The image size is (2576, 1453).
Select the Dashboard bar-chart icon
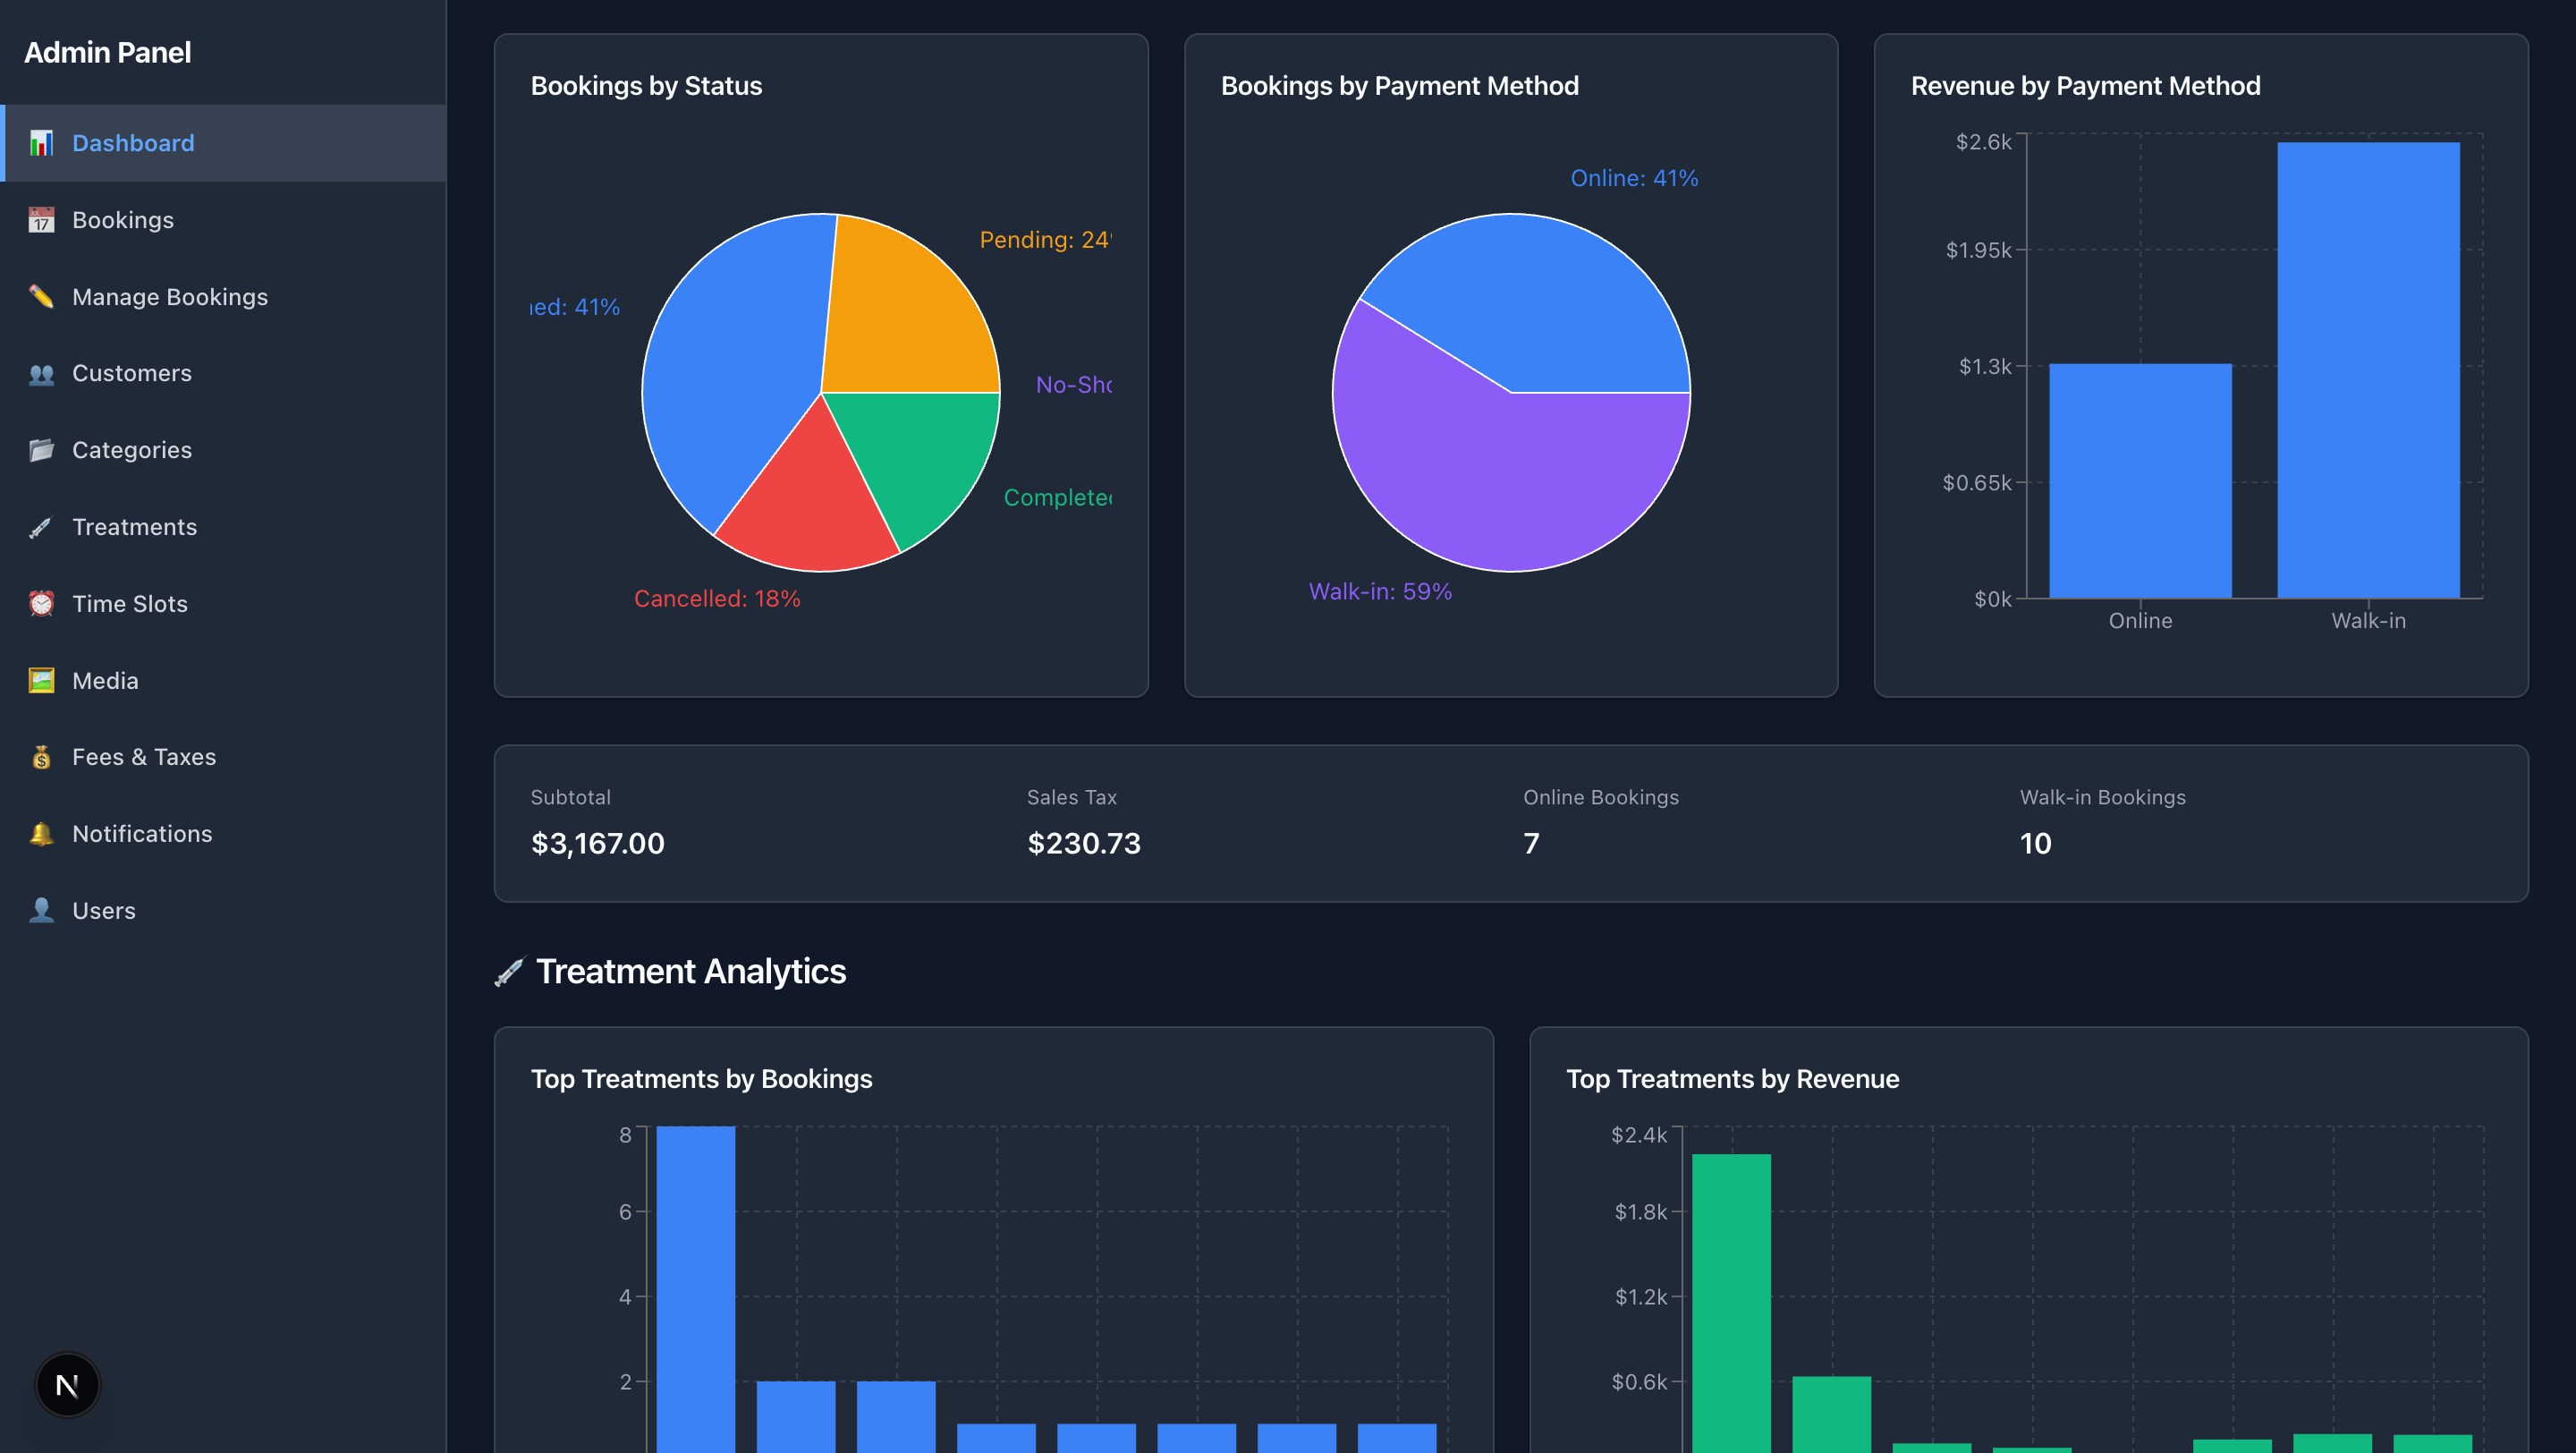(41, 142)
